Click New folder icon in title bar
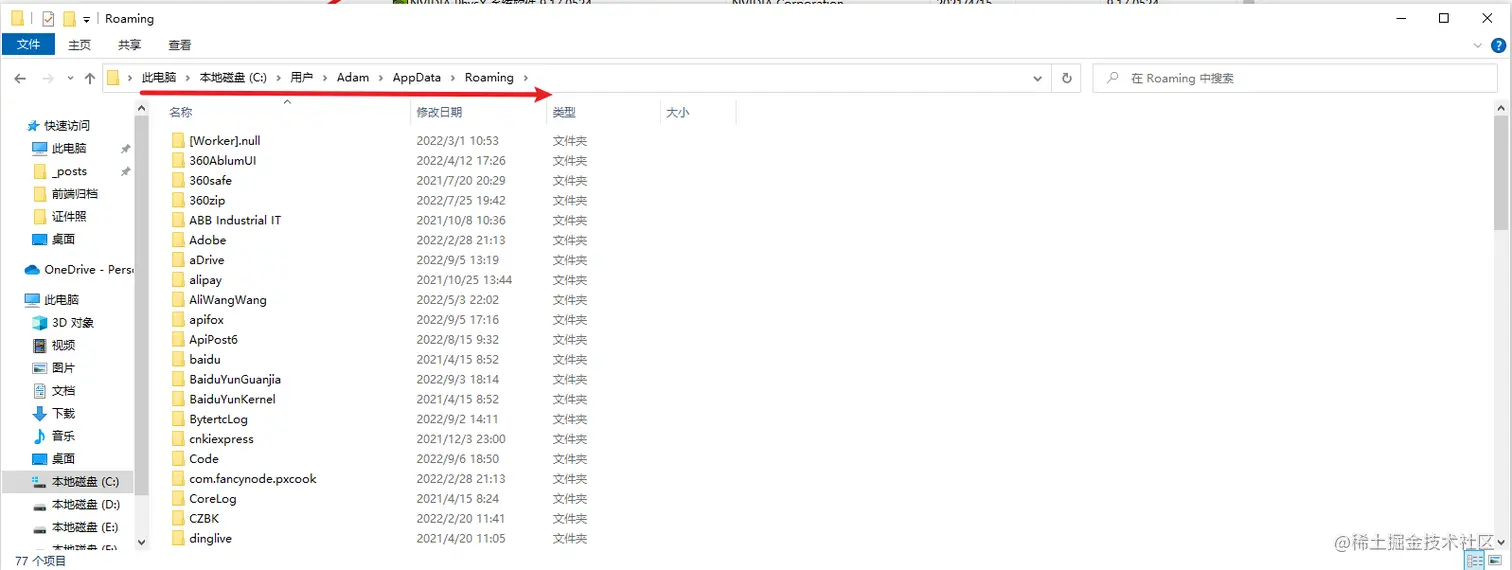The image size is (1512, 570). click(x=69, y=18)
